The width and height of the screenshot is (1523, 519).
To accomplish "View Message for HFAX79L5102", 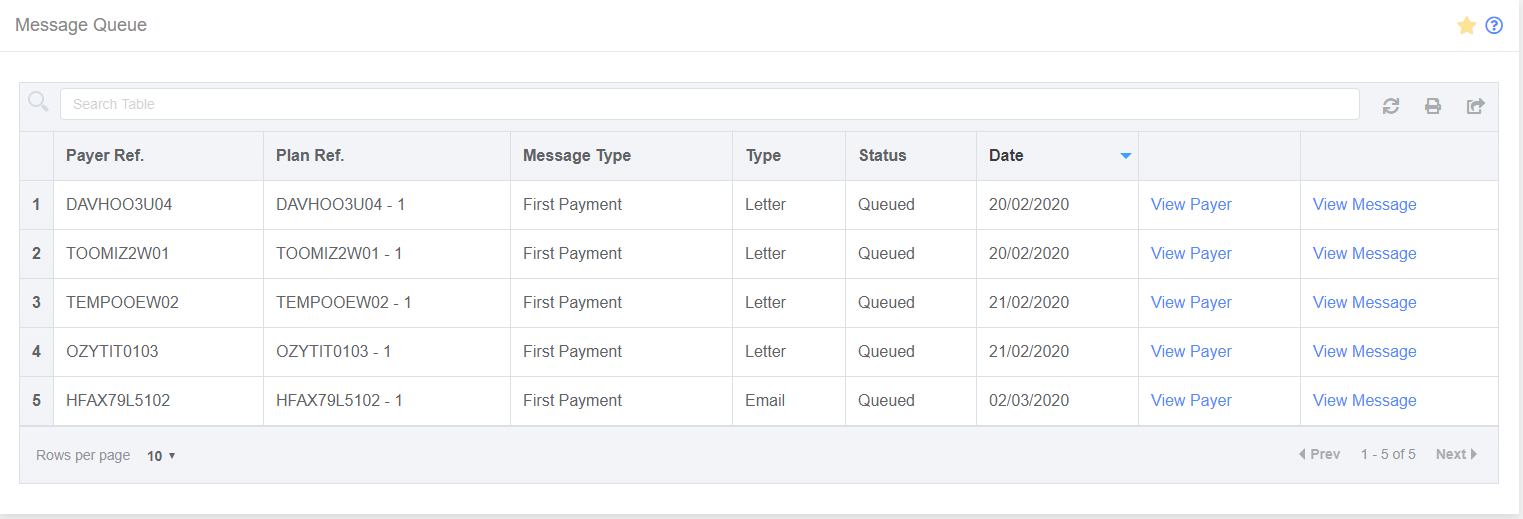I will pos(1364,400).
